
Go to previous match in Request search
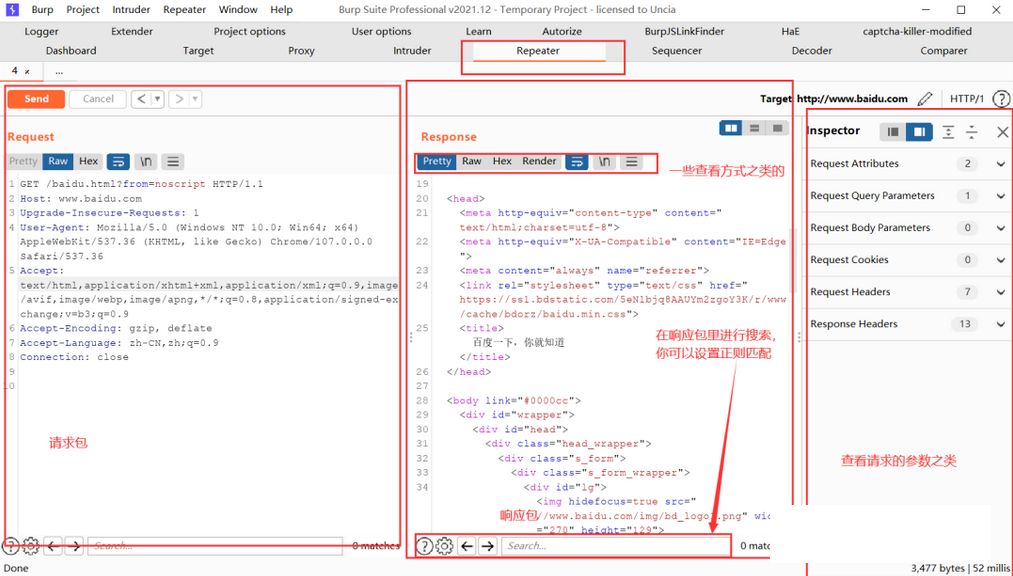pyautogui.click(x=54, y=546)
